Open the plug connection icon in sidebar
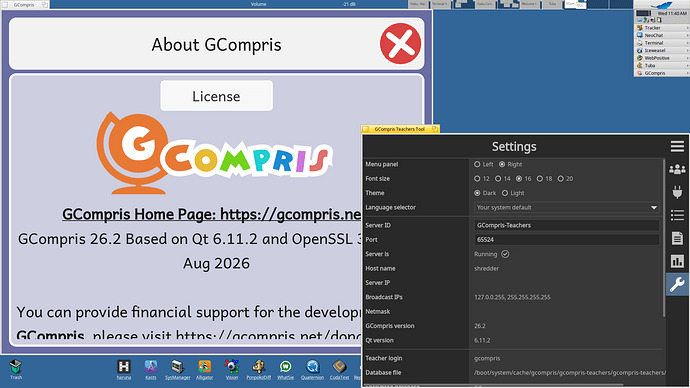690x388 pixels. coord(677,192)
